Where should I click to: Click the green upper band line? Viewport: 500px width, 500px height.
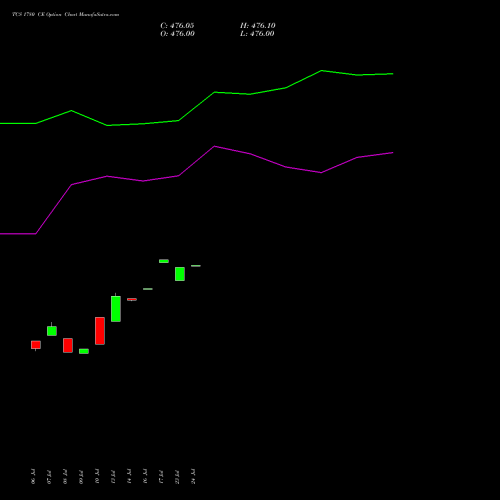(x=197, y=98)
